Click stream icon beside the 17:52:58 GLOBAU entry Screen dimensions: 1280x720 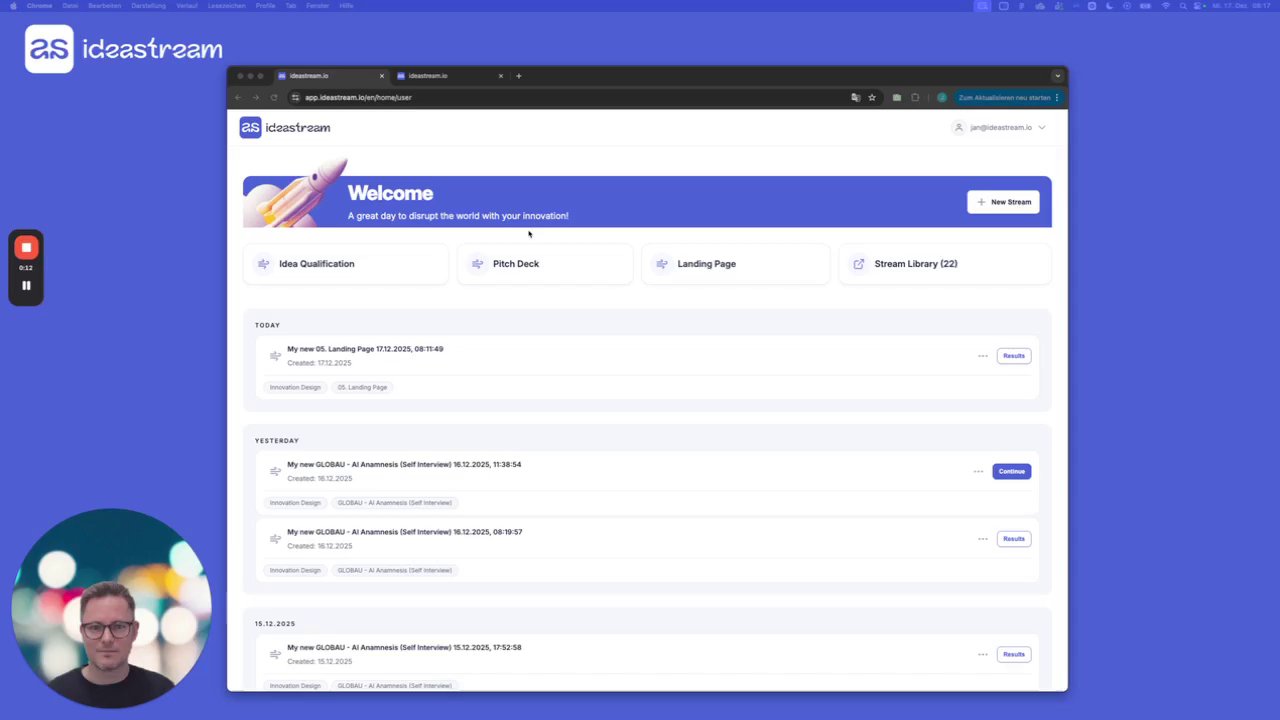coord(275,654)
